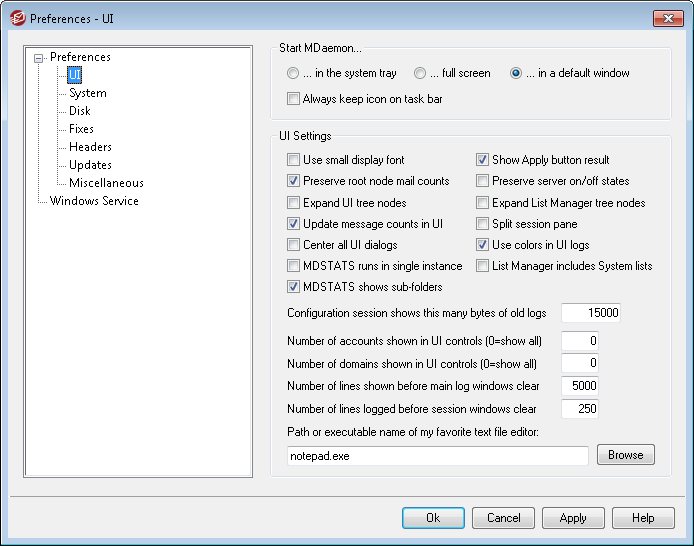Select the full screen start option
The height and width of the screenshot is (546, 694).
420,73
